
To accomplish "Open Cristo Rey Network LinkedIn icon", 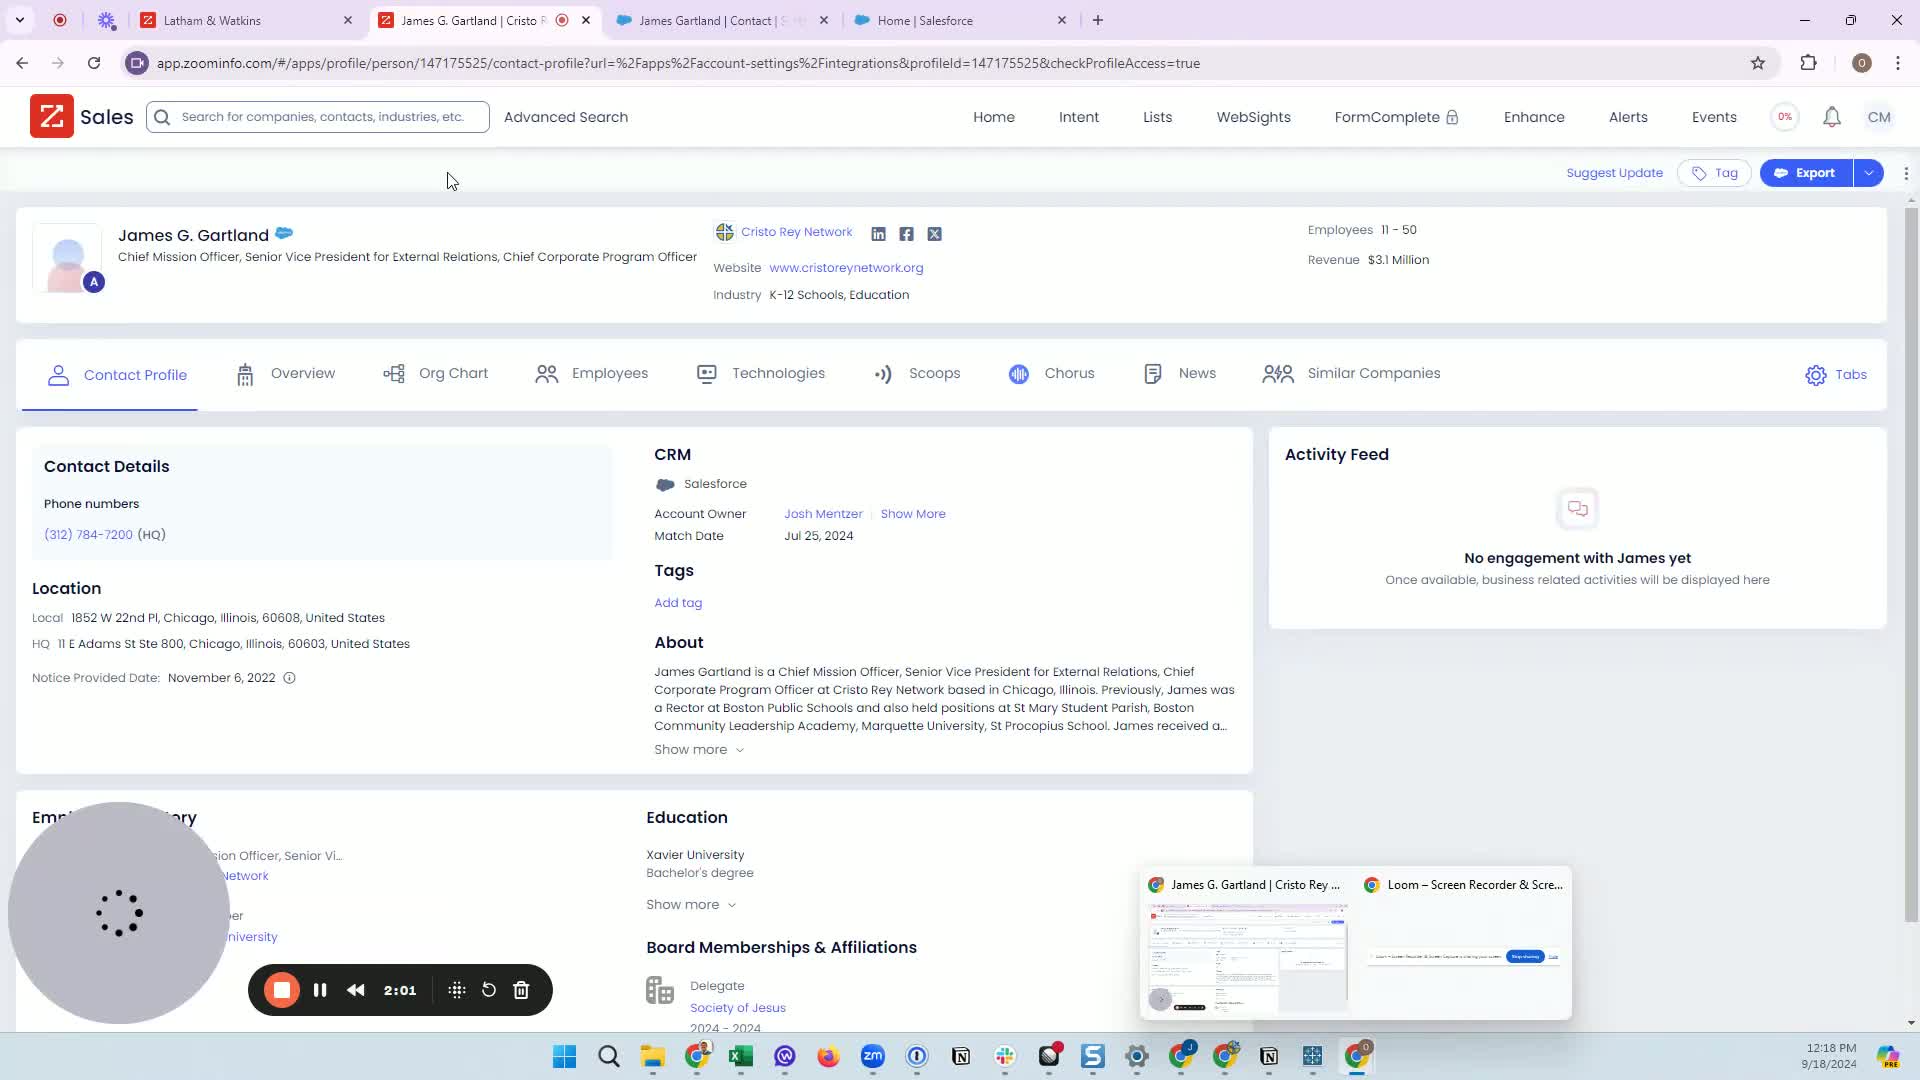I will pyautogui.click(x=878, y=234).
